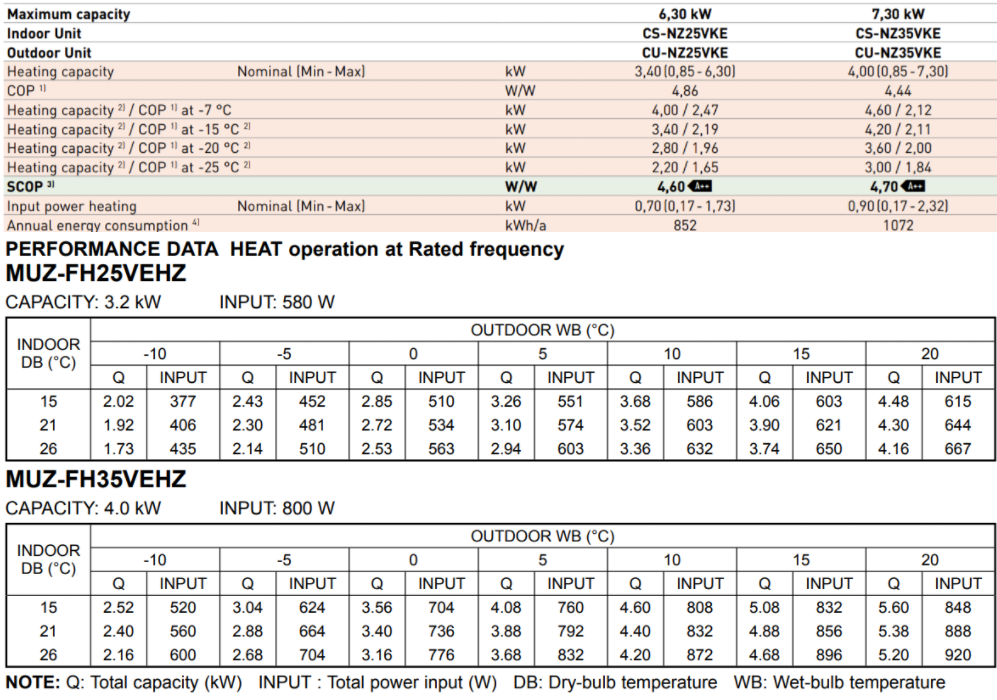Select cell '644' in the MUZ-FH25VEHZ table
Screen dimensions: 997x700
tap(958, 425)
